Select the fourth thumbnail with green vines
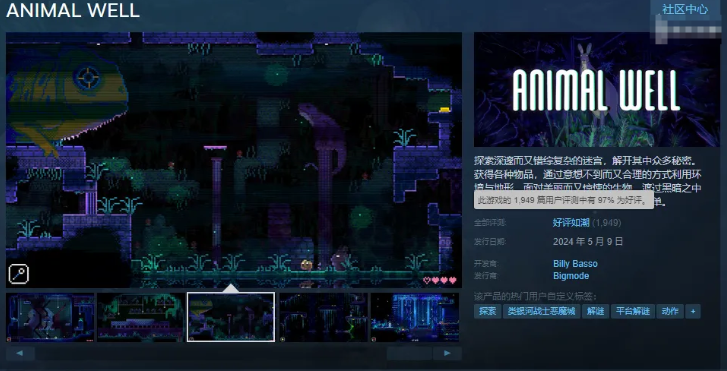This screenshot has height=371, width=727. coord(323,317)
